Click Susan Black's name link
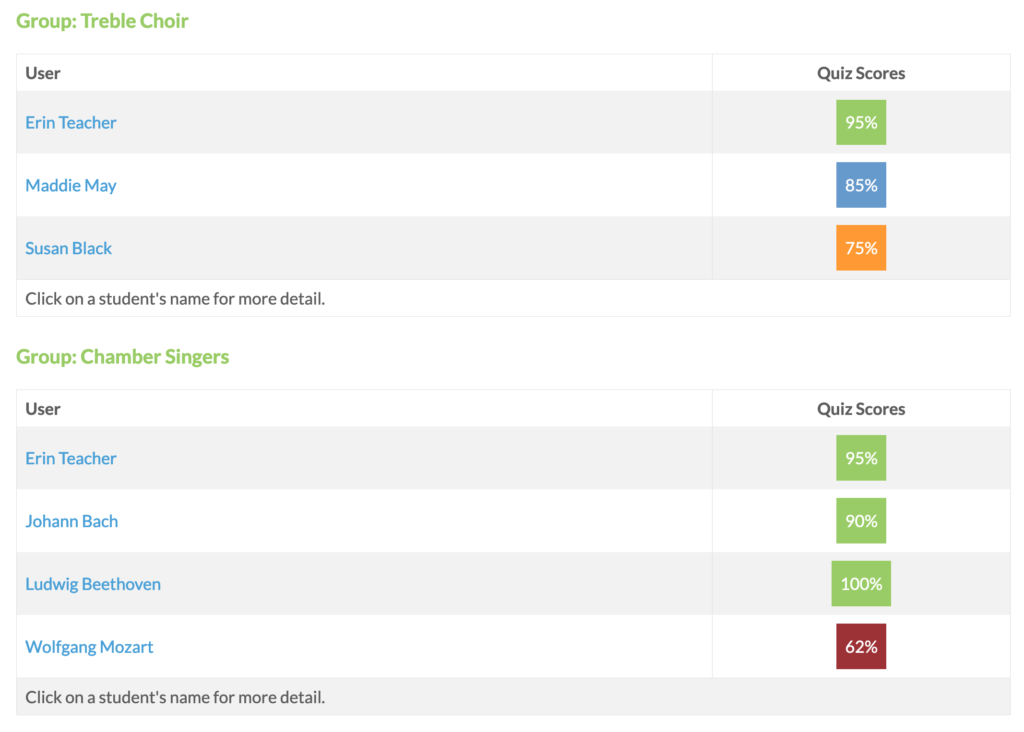 69,248
